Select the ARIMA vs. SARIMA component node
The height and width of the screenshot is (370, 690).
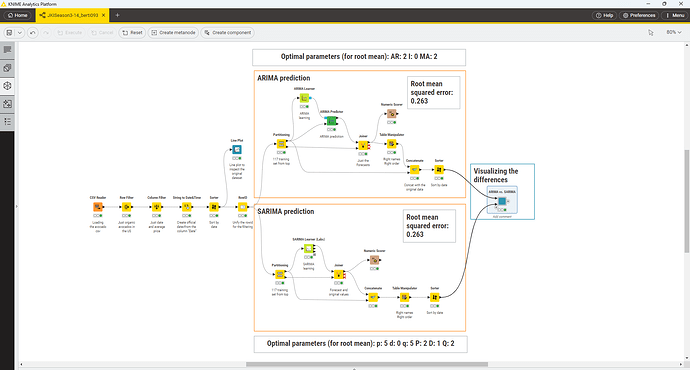pyautogui.click(x=502, y=201)
